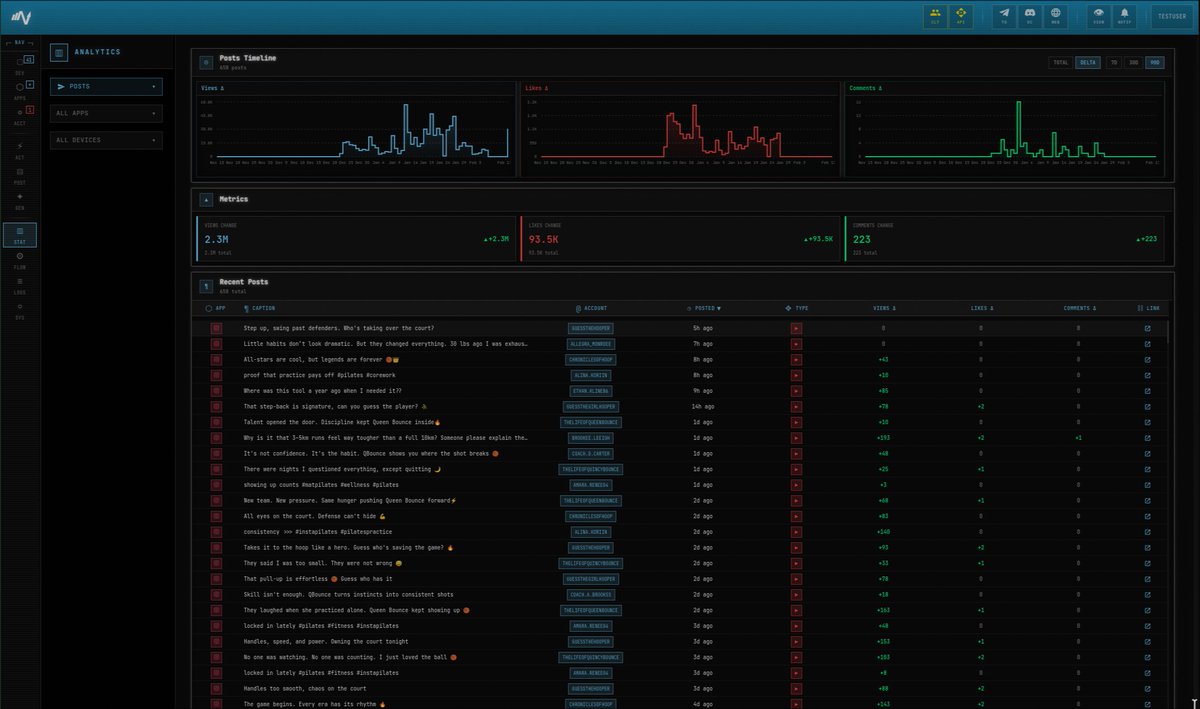
Task: Sort table by COMMENTS Δ column
Action: tap(1078, 308)
